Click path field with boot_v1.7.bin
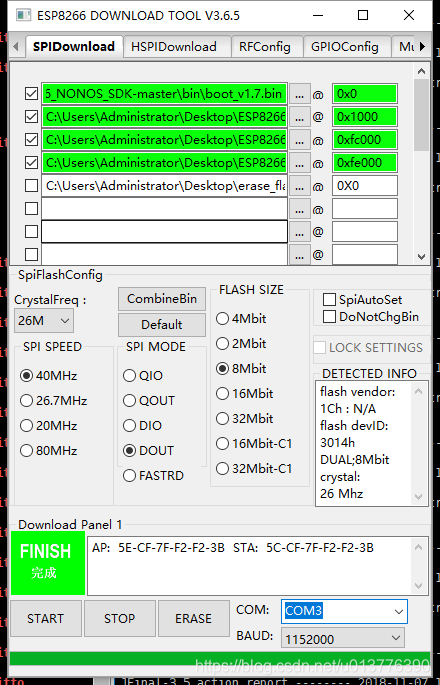440x685 pixels. [x=164, y=94]
